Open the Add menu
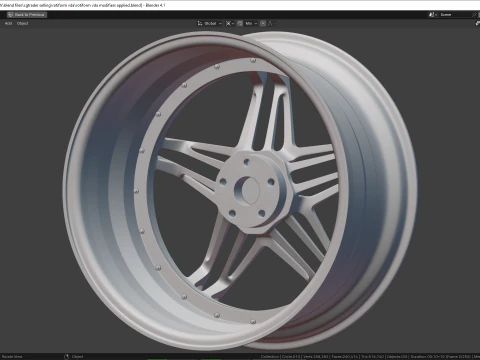 (x=8, y=23)
